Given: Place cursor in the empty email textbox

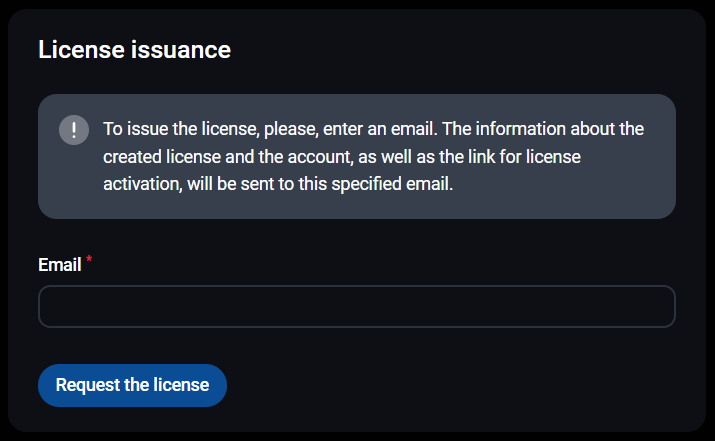Looking at the screenshot, I should coord(357,306).
